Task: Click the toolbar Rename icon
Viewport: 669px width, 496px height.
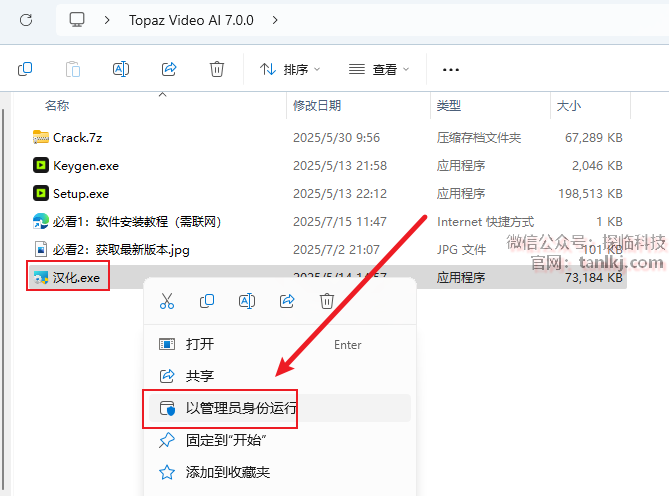Action: click(x=121, y=69)
